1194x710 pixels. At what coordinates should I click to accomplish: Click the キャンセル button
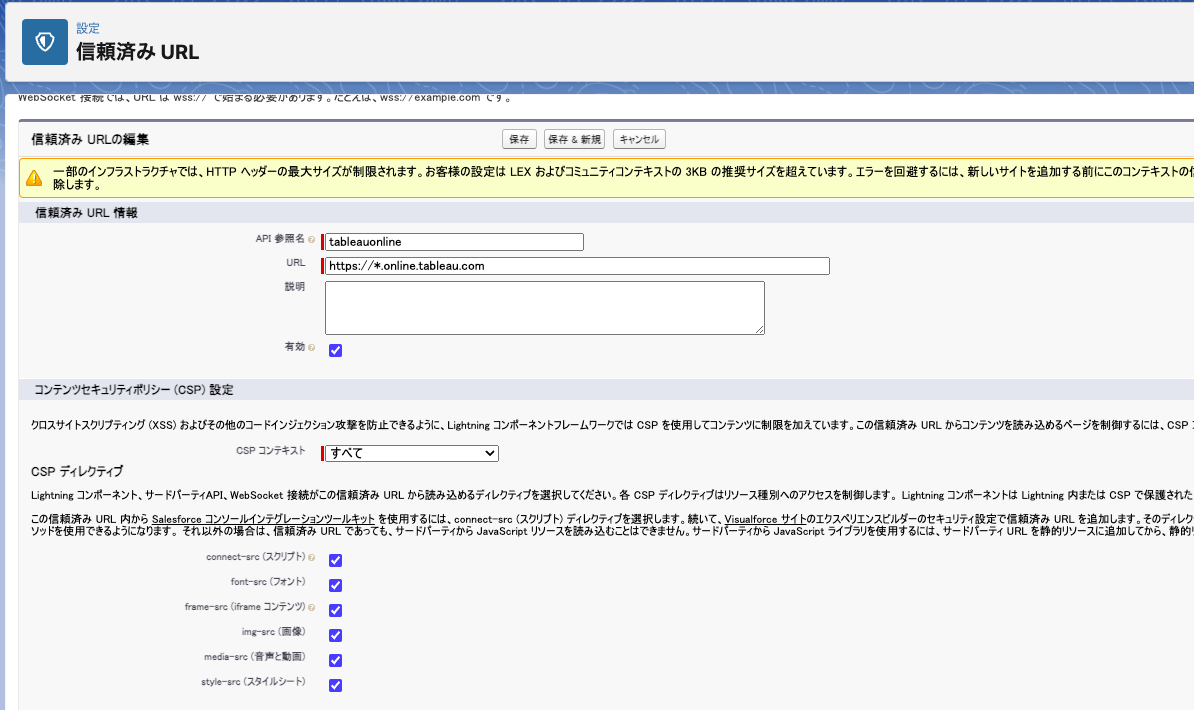pos(639,139)
